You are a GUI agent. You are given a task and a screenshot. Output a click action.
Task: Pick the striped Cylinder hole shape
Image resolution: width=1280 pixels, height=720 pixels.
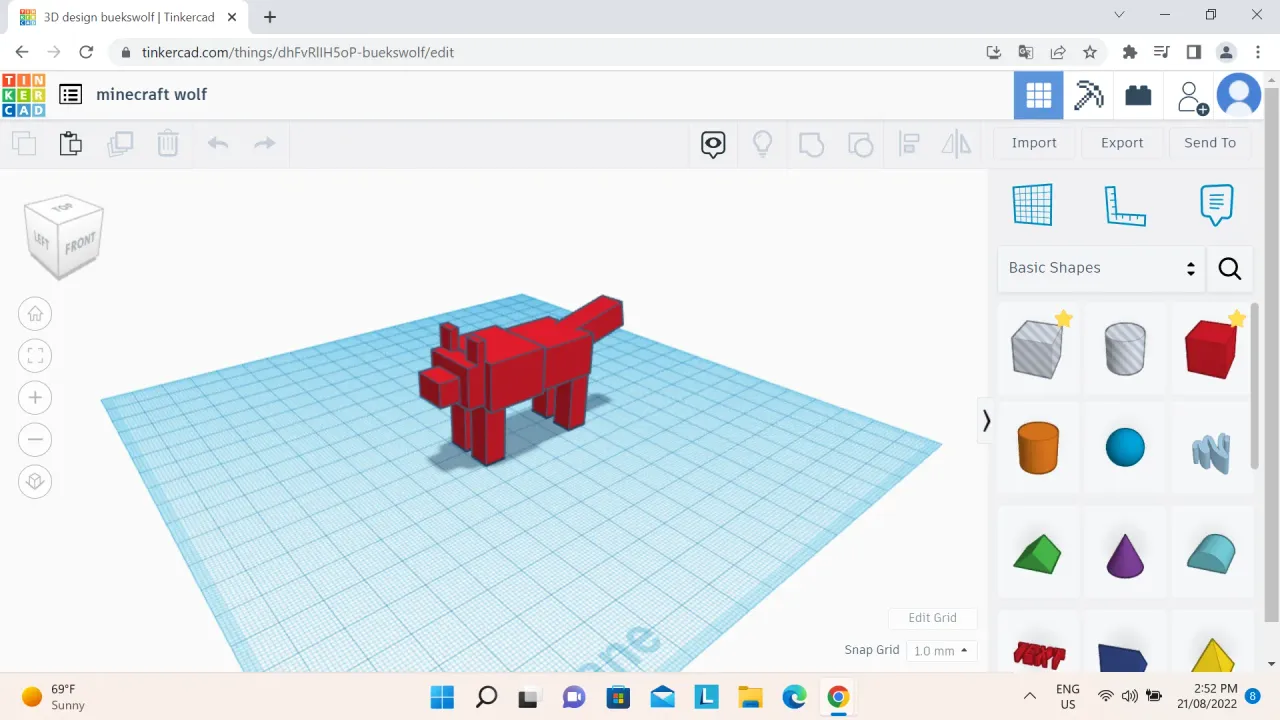(x=1126, y=347)
